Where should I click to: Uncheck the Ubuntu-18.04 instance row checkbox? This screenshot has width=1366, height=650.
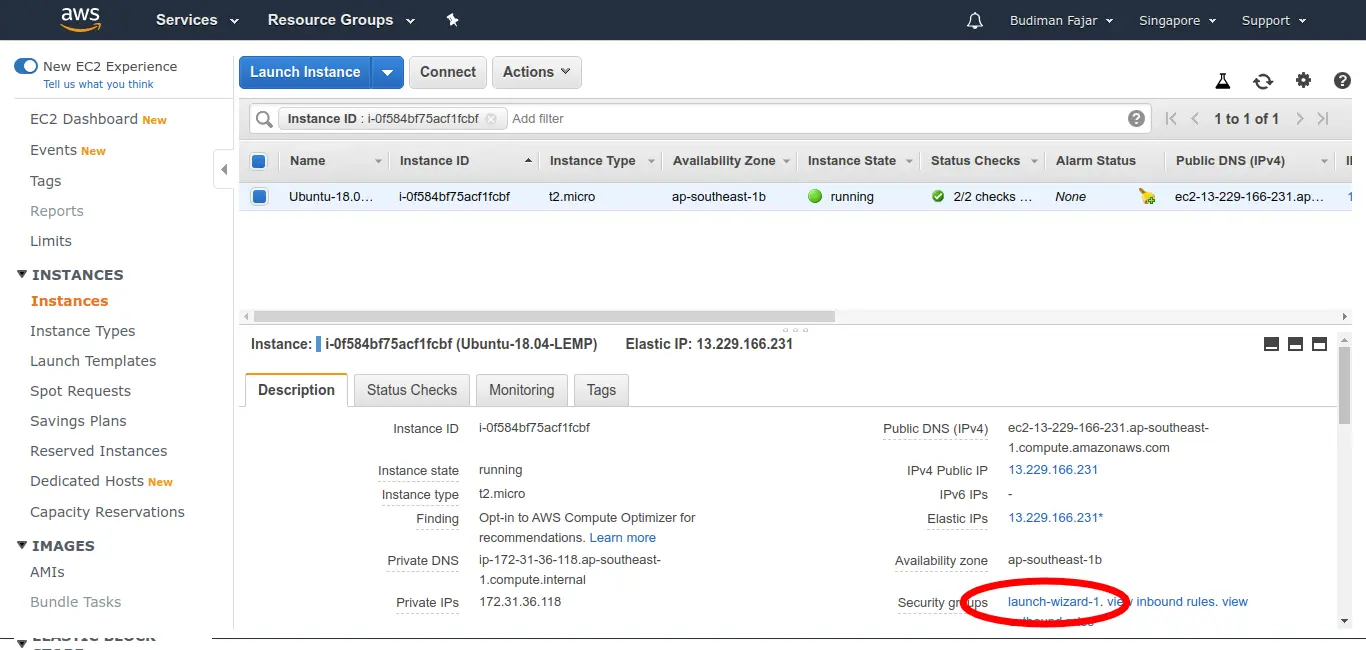coord(259,197)
